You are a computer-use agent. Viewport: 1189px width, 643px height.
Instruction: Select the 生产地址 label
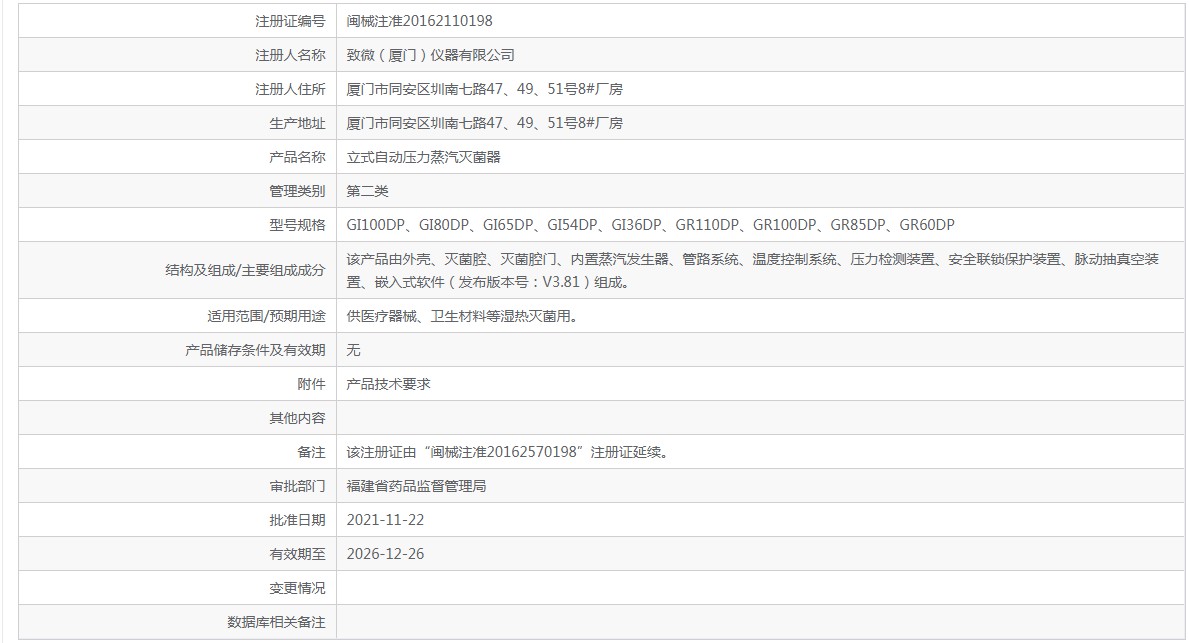(x=297, y=124)
